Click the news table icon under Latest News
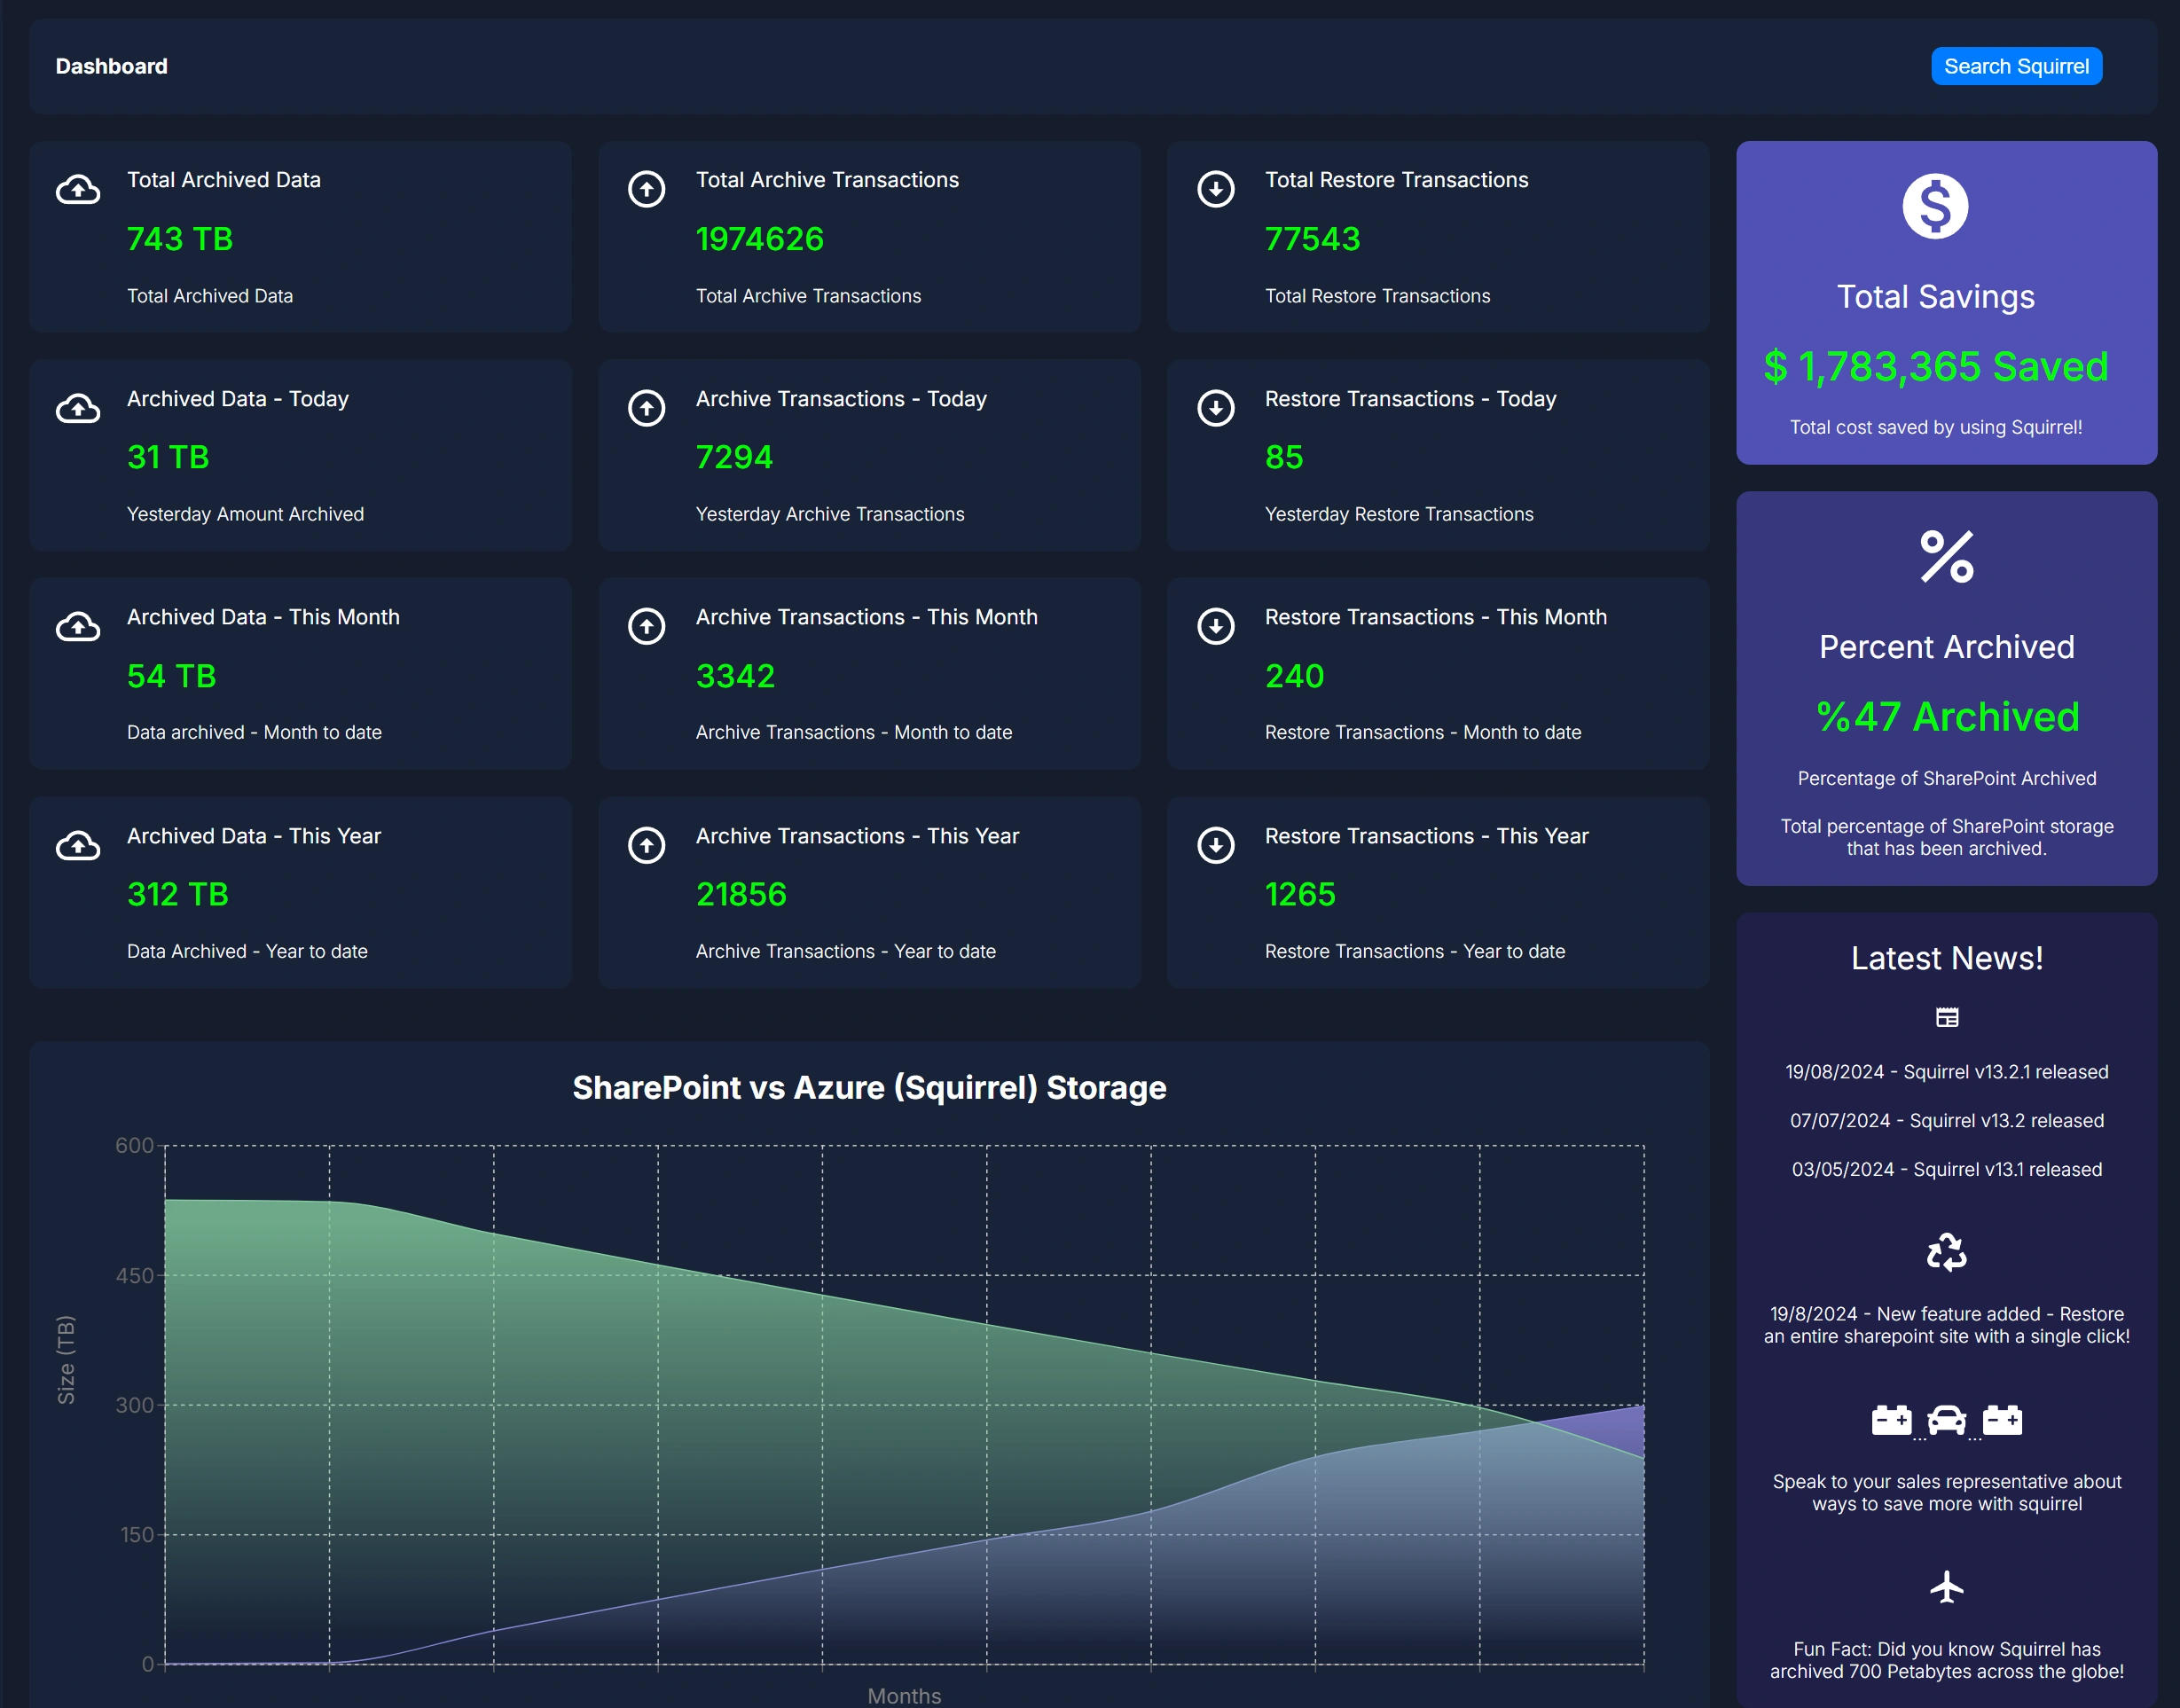The image size is (2180, 1708). pyautogui.click(x=1946, y=1018)
